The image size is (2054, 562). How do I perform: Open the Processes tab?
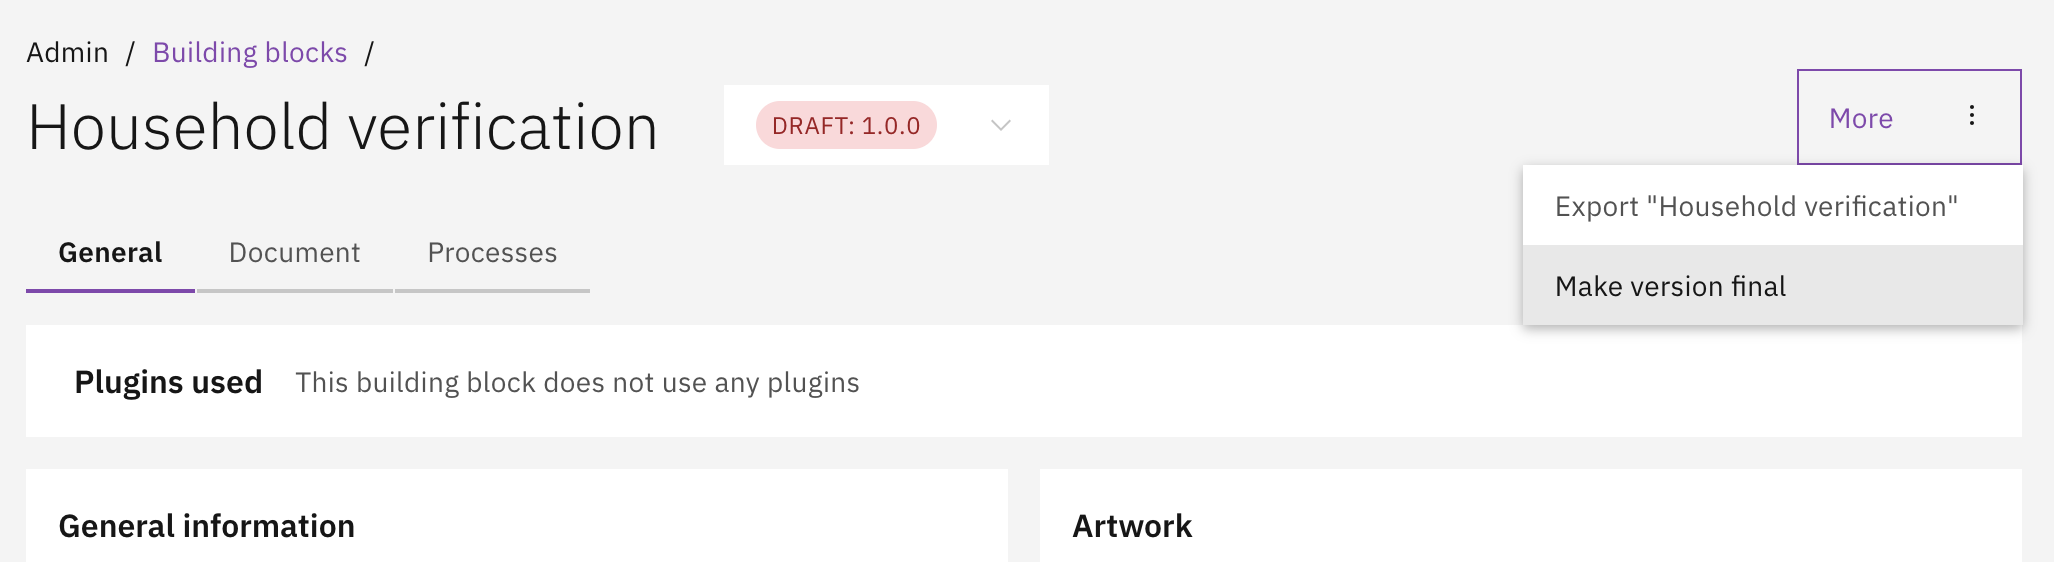point(492,253)
